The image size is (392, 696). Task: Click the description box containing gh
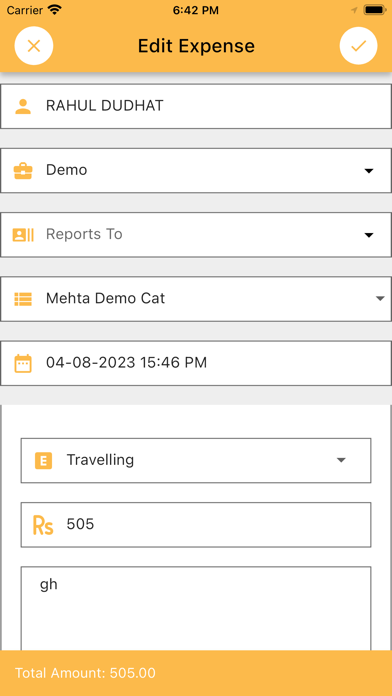(196, 609)
